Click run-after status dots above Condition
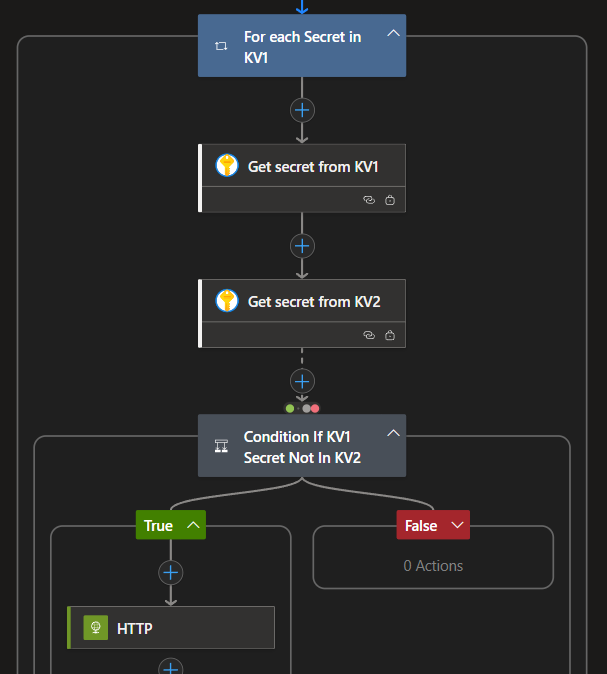The height and width of the screenshot is (674, 607). coord(302,408)
